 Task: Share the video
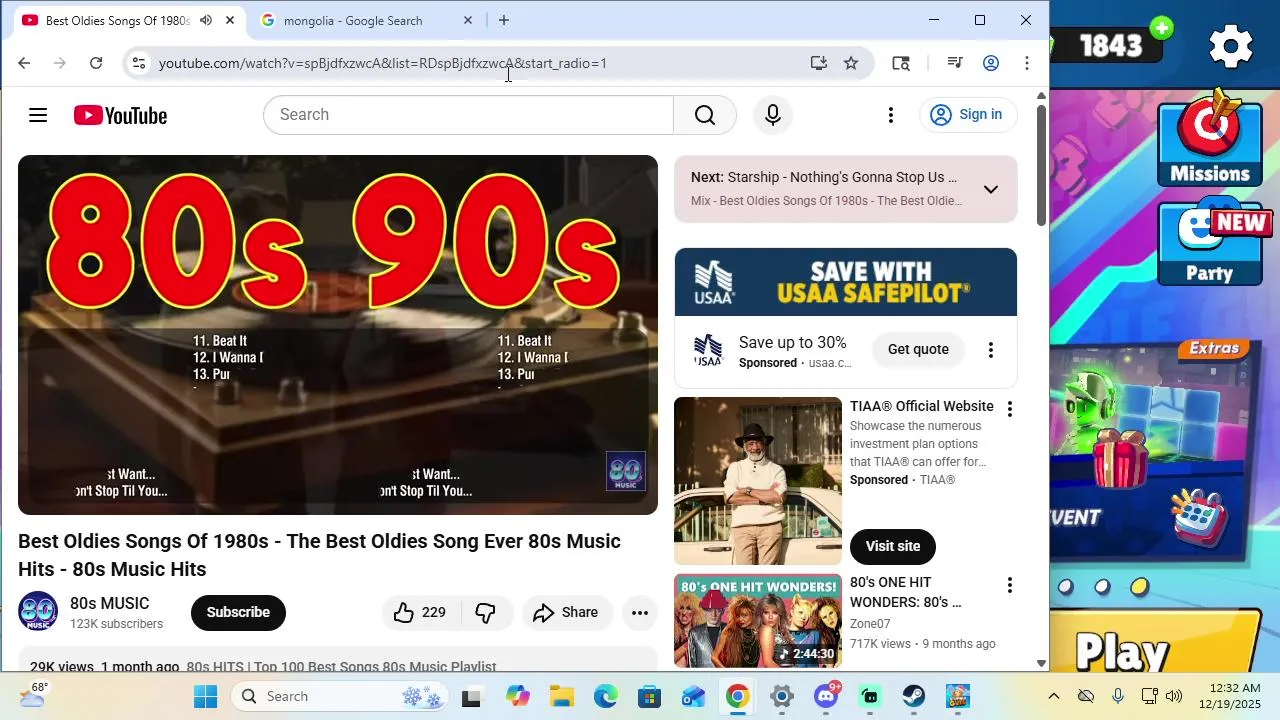pos(566,613)
